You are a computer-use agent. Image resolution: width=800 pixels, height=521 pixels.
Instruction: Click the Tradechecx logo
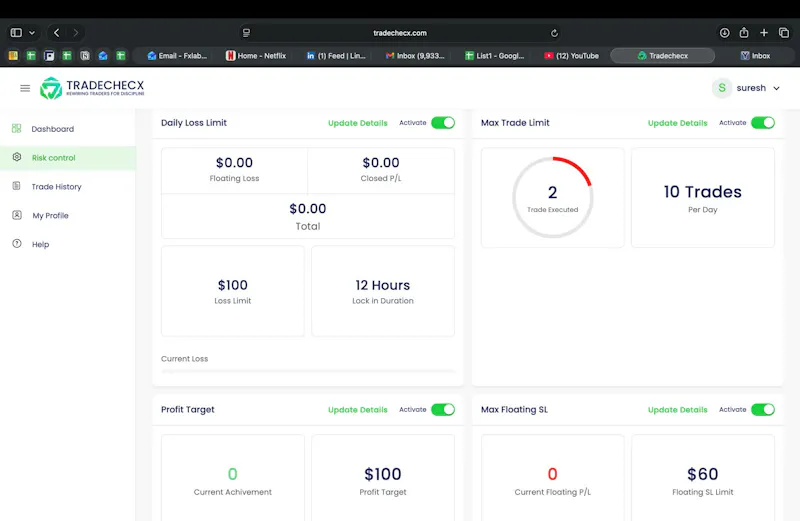pyautogui.click(x=92, y=88)
